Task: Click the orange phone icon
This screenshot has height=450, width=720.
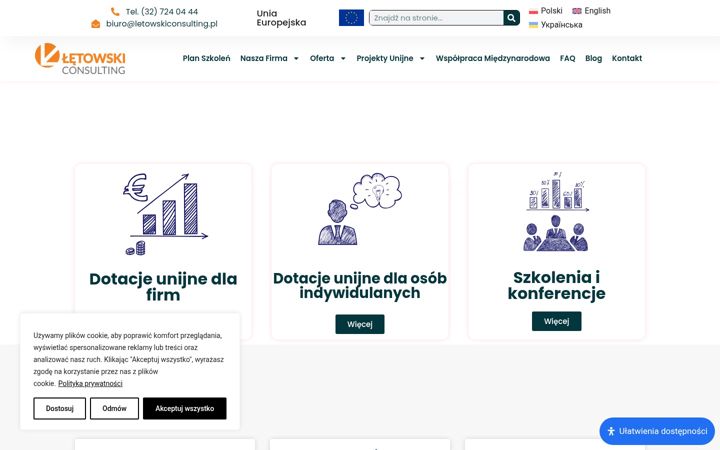Action: coord(115,11)
